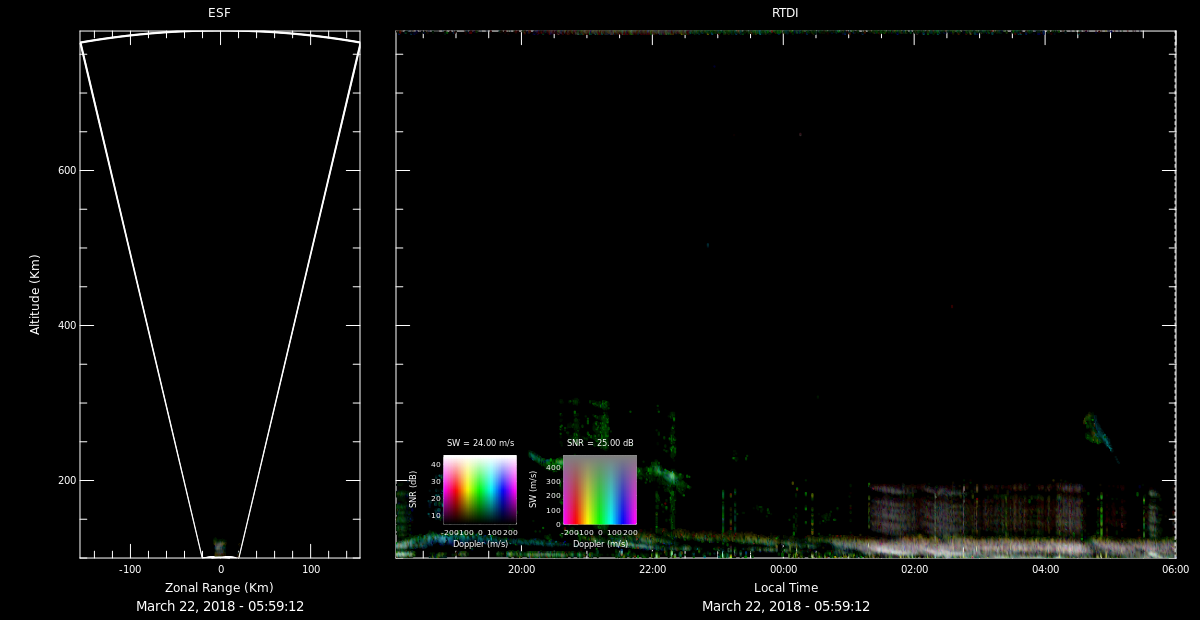Click the 100 zonal range tick label
Viewport: 1200px width, 620px height.
[x=311, y=569]
